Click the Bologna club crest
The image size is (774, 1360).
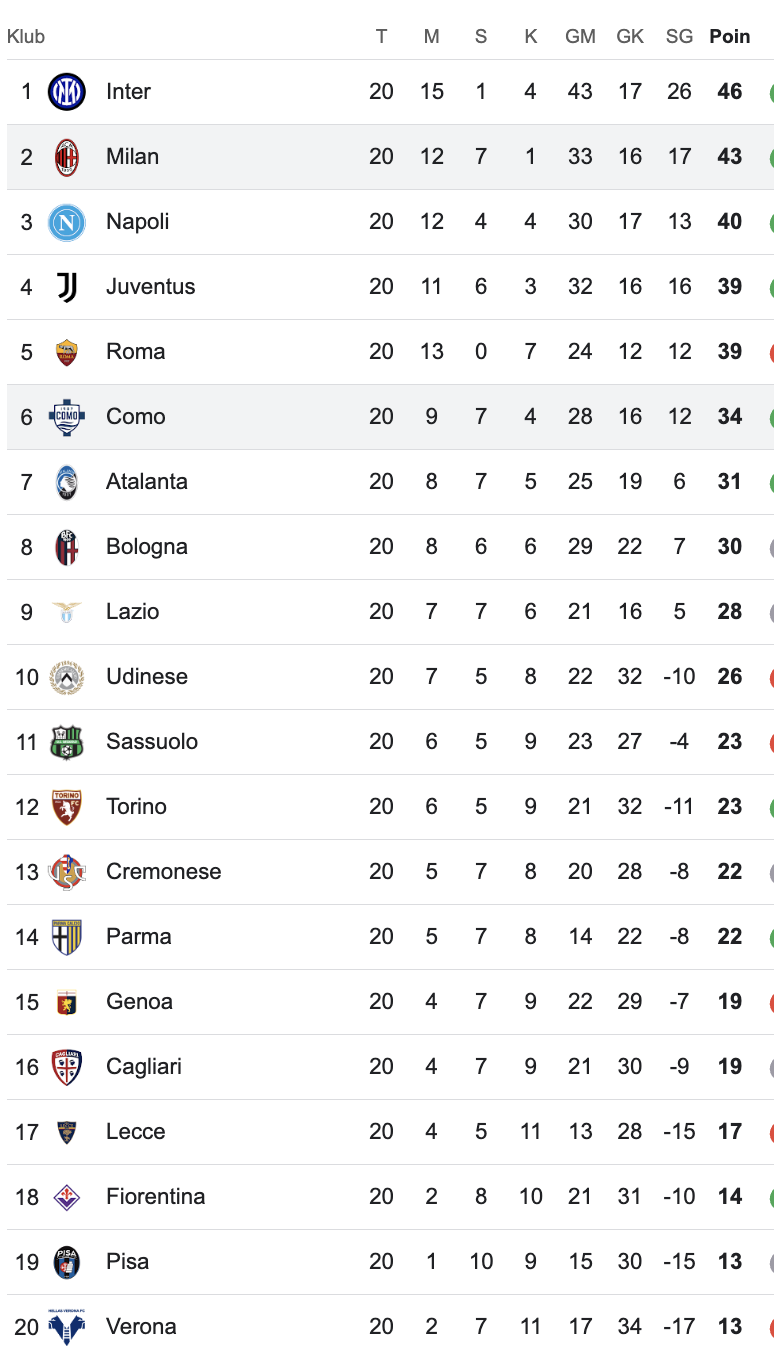pyautogui.click(x=67, y=547)
